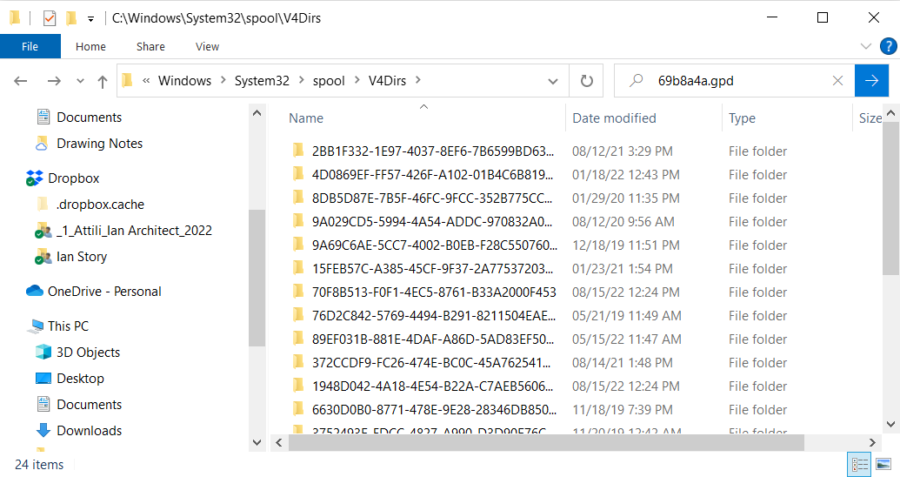Open the Home ribbon tab
Viewport: 900px width, 477px height.
tap(91, 46)
